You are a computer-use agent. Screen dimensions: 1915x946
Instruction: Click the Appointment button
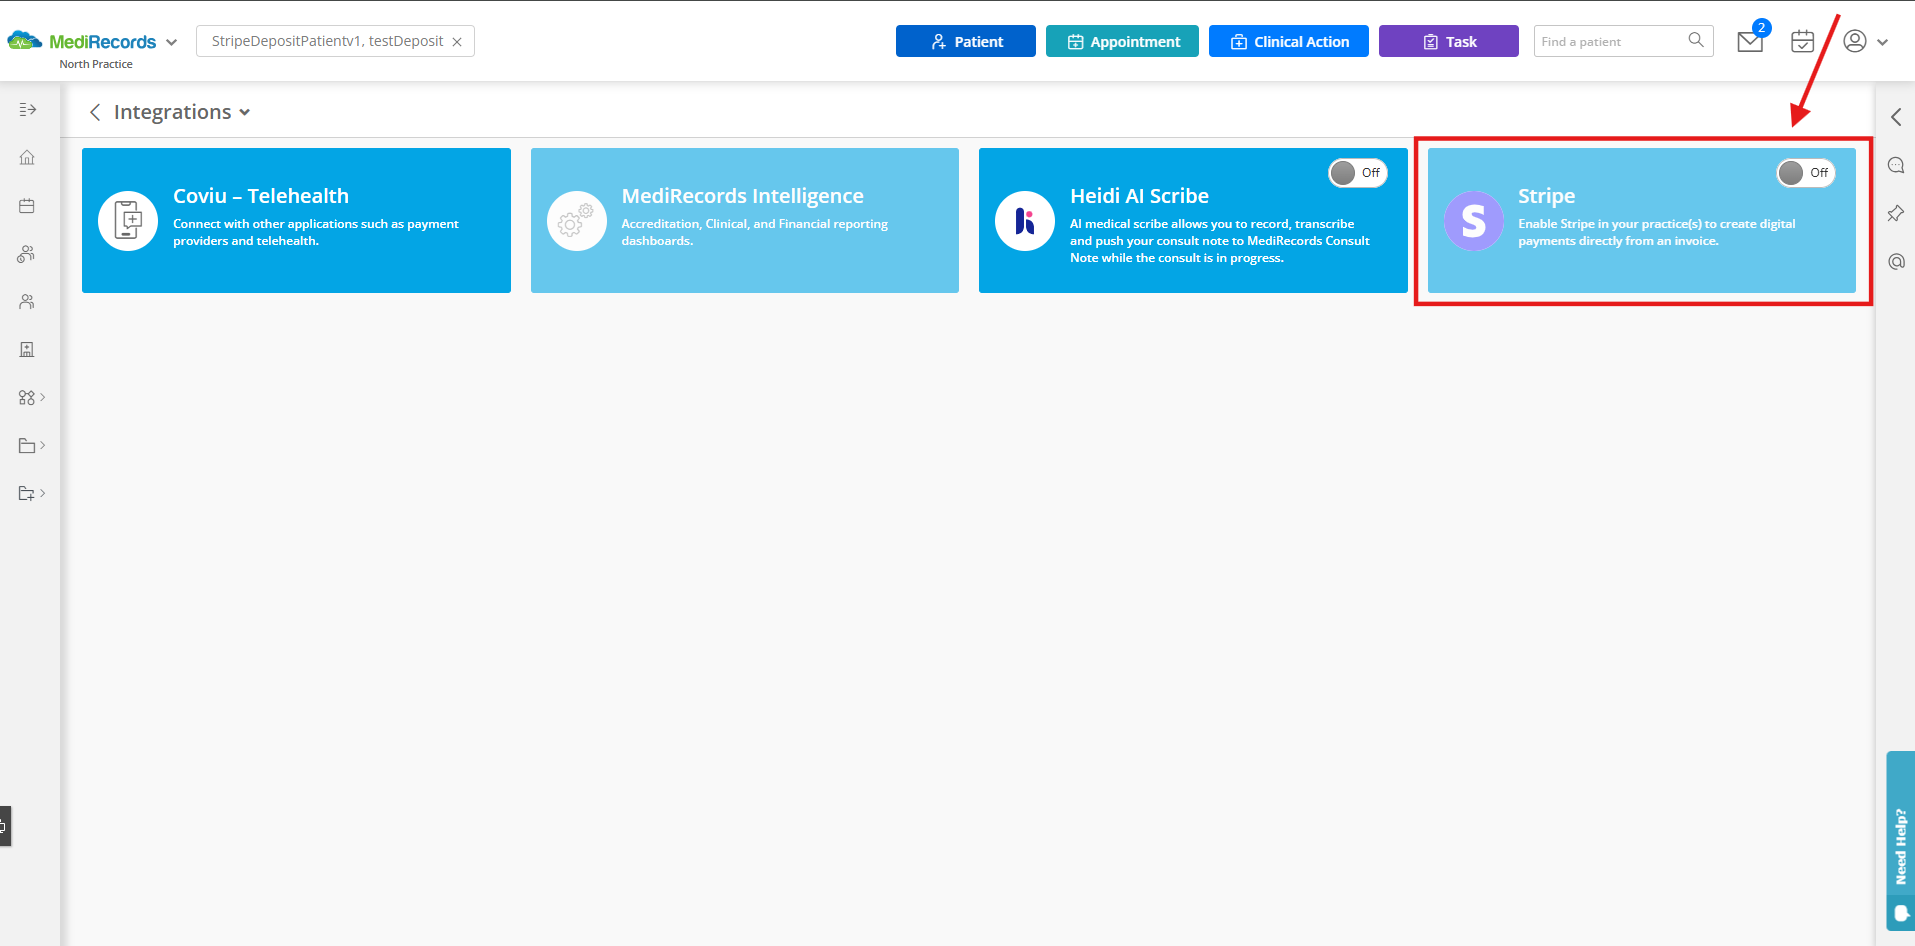click(x=1122, y=41)
